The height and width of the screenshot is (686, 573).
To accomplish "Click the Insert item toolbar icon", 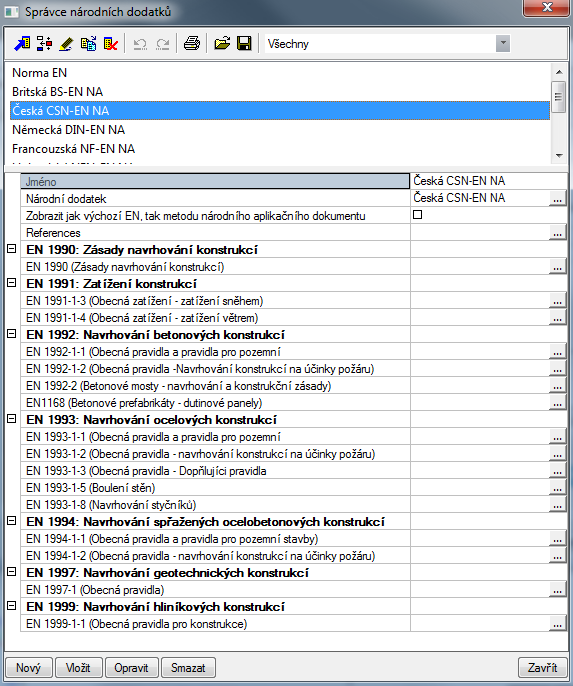I will (x=44, y=44).
